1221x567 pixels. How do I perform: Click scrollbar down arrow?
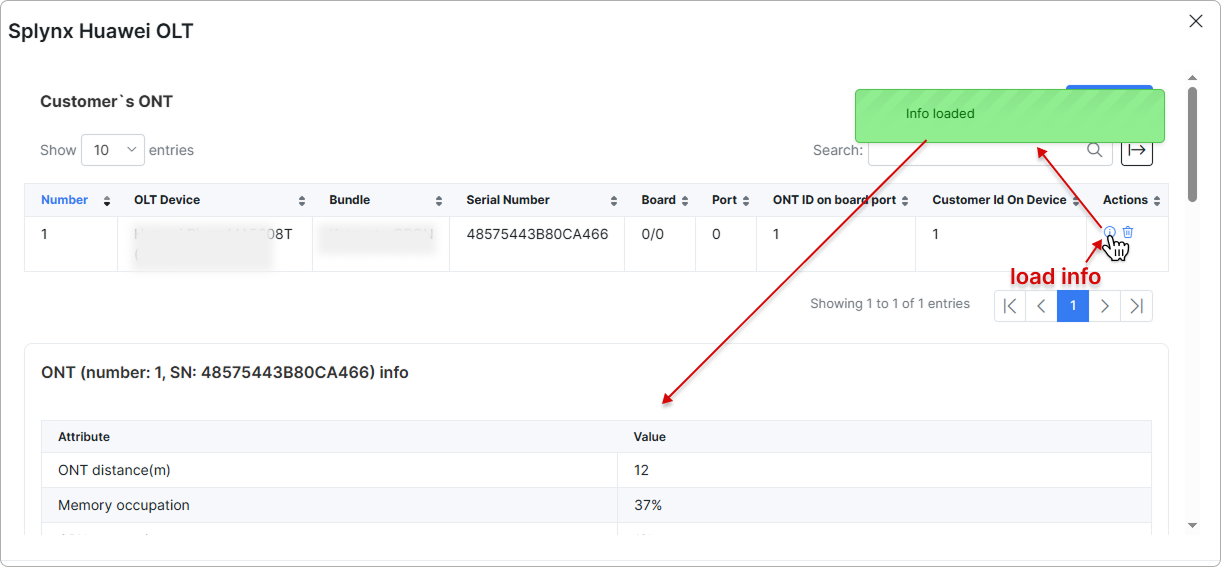1192,525
